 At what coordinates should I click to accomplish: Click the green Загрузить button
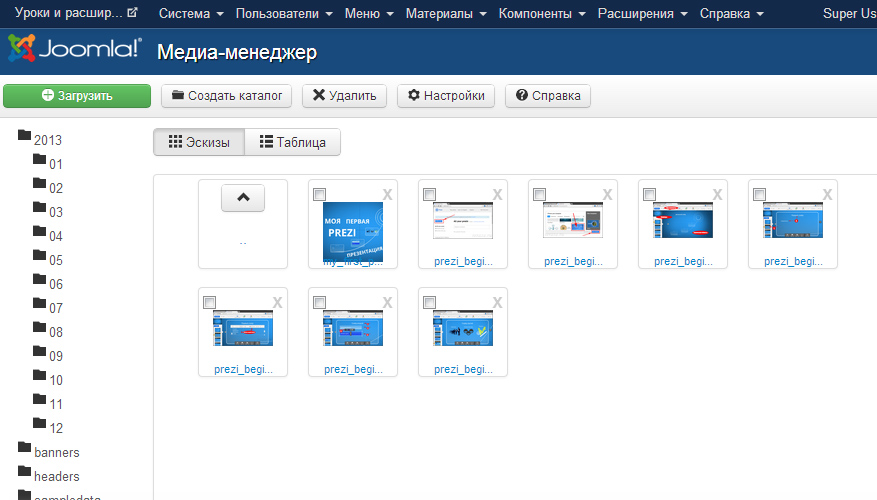[x=77, y=96]
